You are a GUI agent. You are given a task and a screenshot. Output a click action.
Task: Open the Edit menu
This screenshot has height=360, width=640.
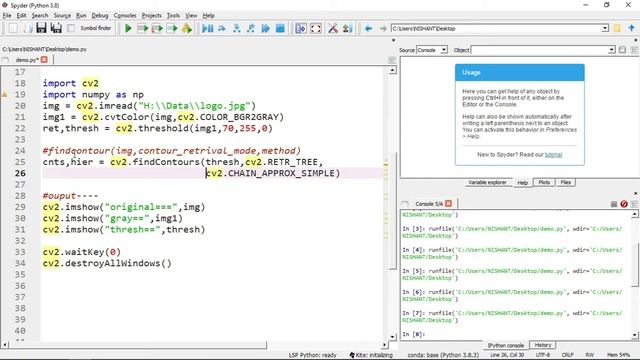point(21,16)
